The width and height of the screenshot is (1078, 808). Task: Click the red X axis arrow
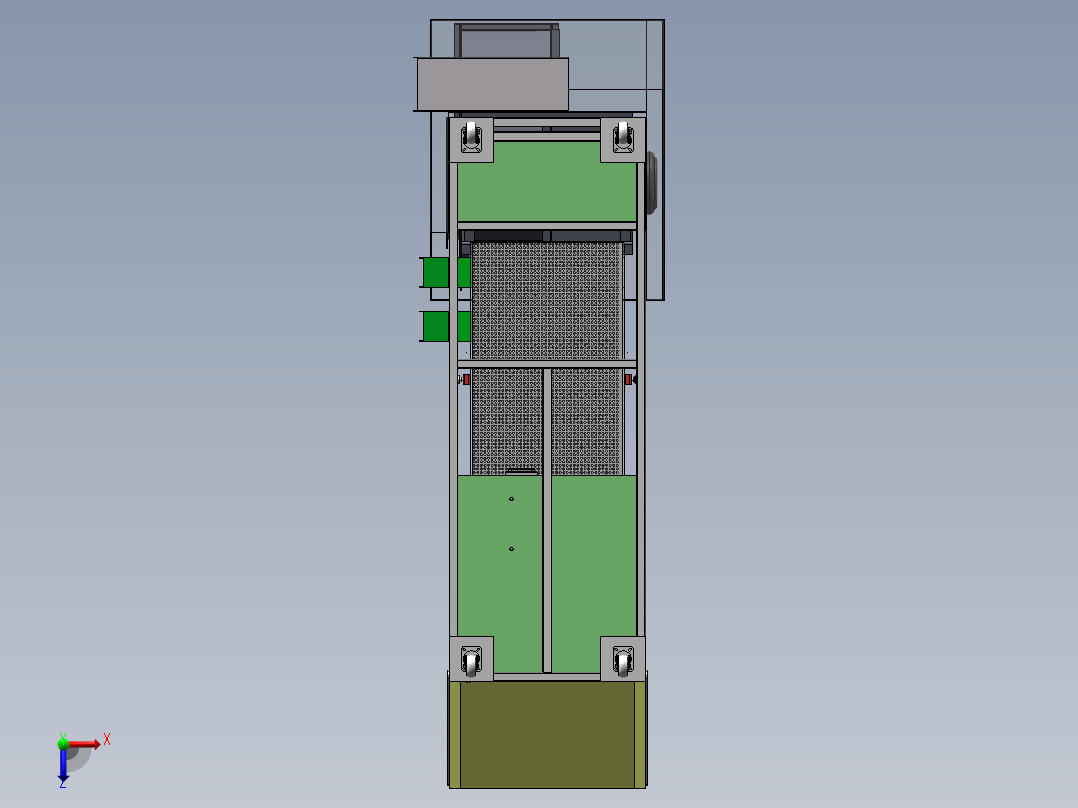click(x=98, y=743)
